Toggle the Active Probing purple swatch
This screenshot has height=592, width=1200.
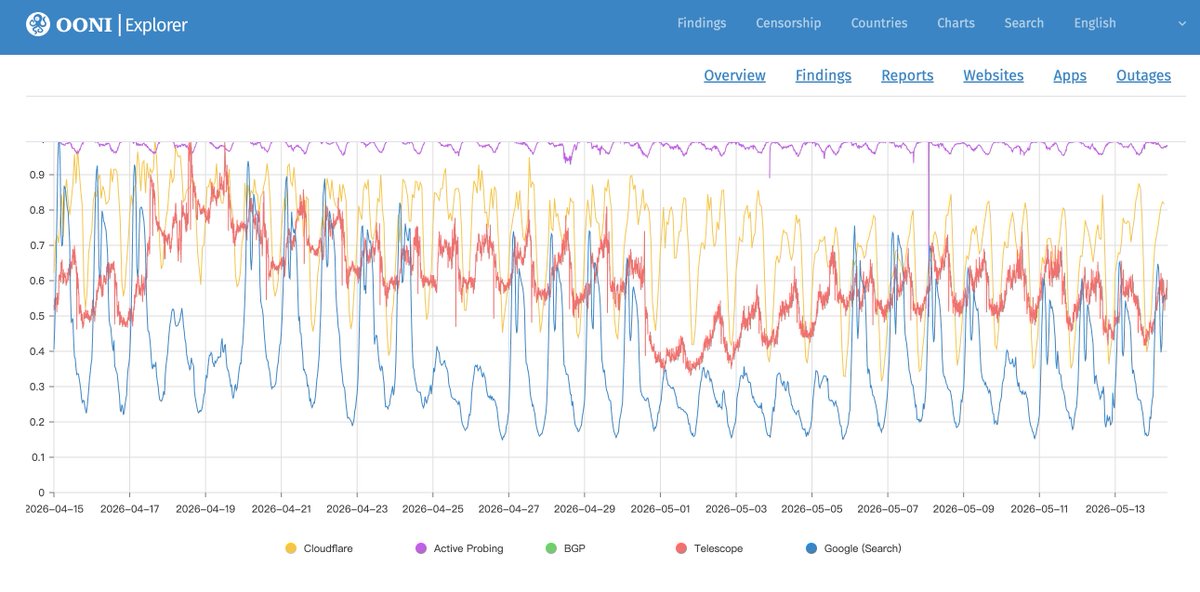tap(420, 548)
